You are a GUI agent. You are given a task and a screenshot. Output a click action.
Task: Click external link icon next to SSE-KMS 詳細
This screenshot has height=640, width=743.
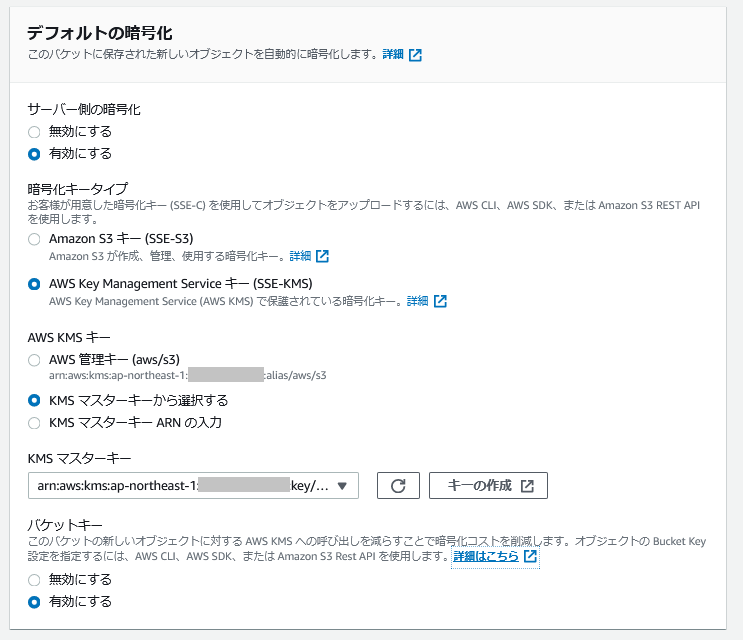(440, 301)
